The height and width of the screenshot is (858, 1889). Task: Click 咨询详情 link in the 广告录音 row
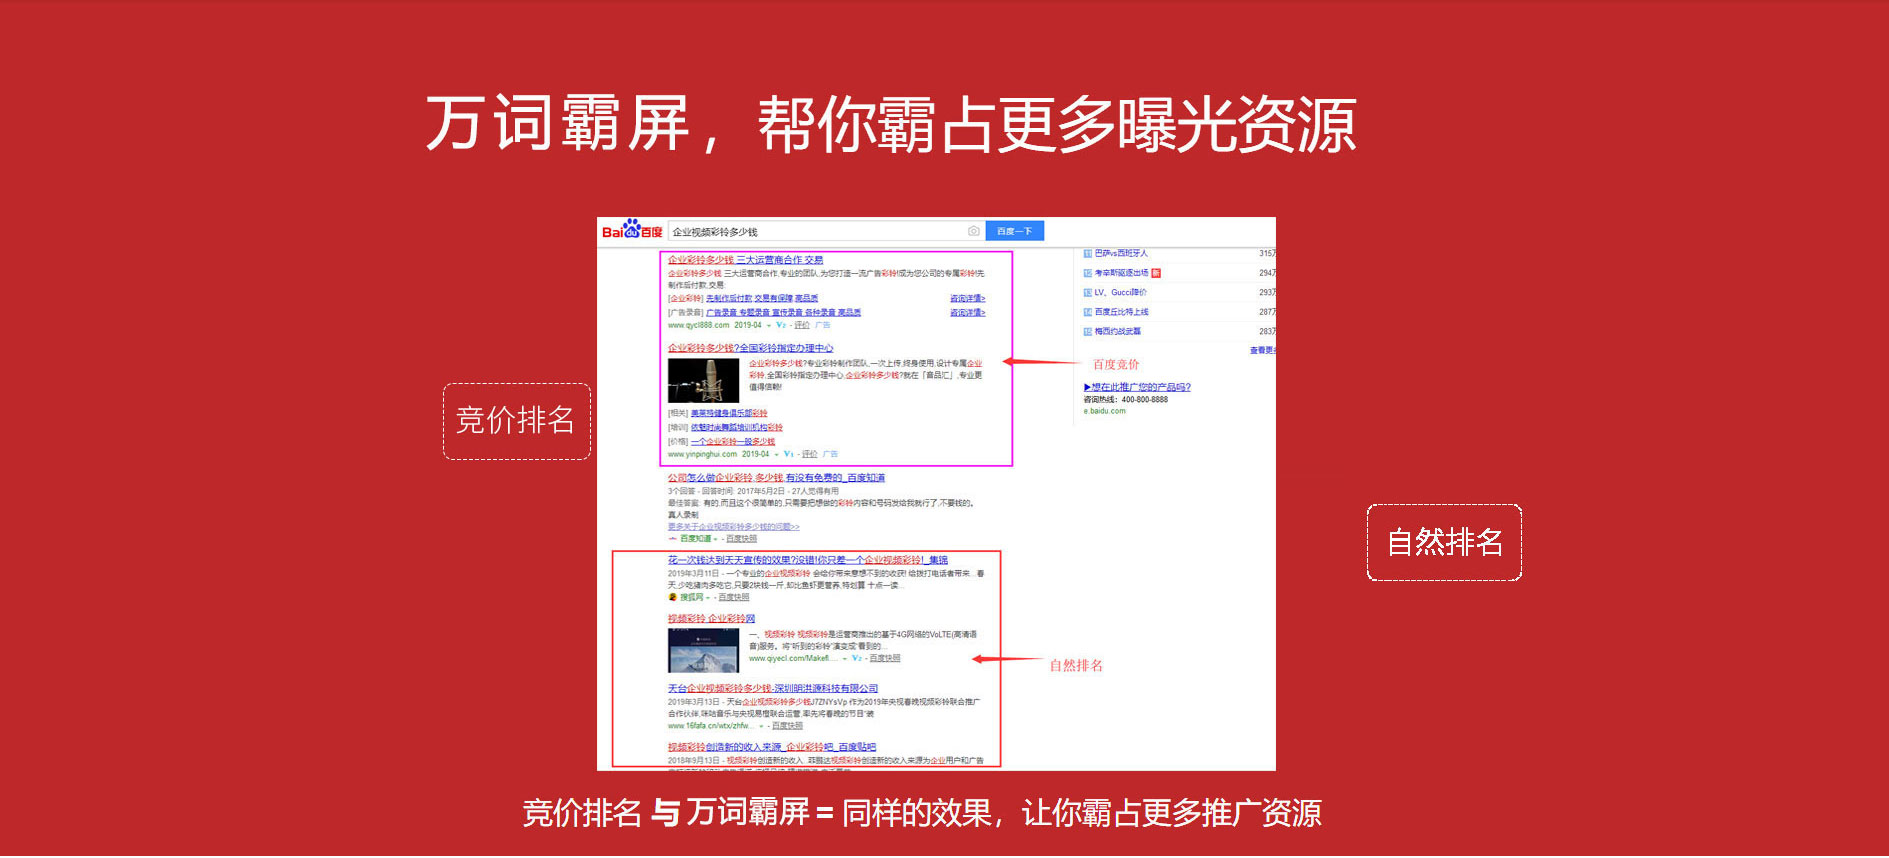967,312
